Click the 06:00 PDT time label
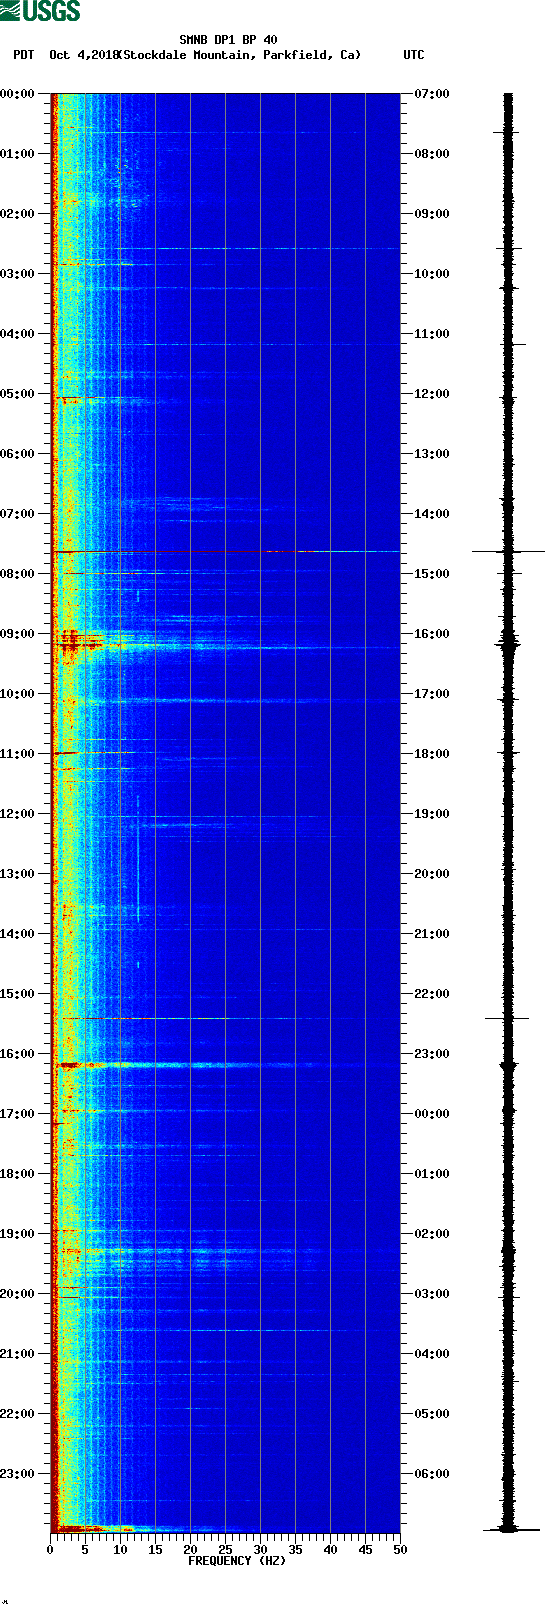The width and height of the screenshot is (552, 1613). click(17, 454)
